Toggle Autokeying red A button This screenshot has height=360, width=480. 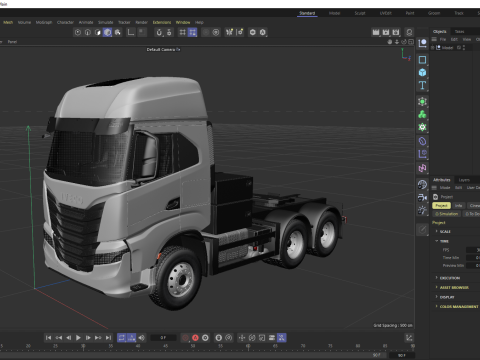click(x=195, y=338)
